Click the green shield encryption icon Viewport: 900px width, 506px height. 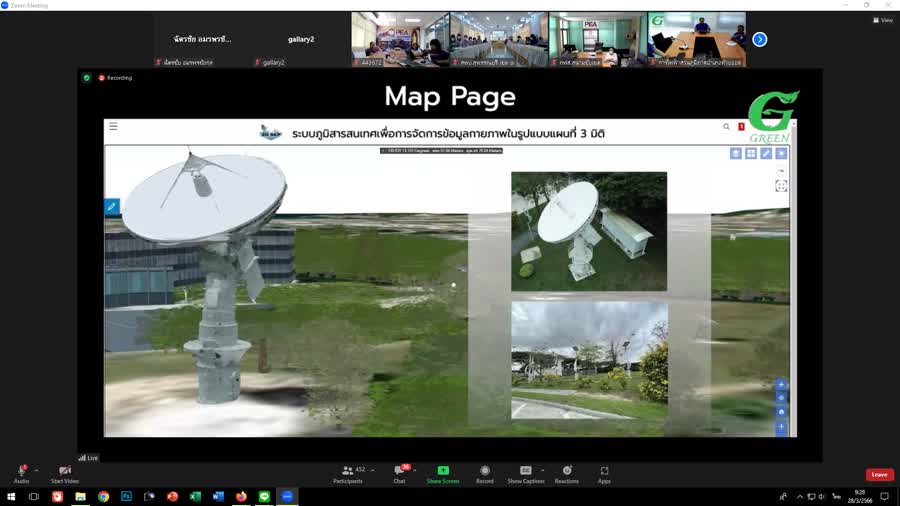(x=87, y=78)
